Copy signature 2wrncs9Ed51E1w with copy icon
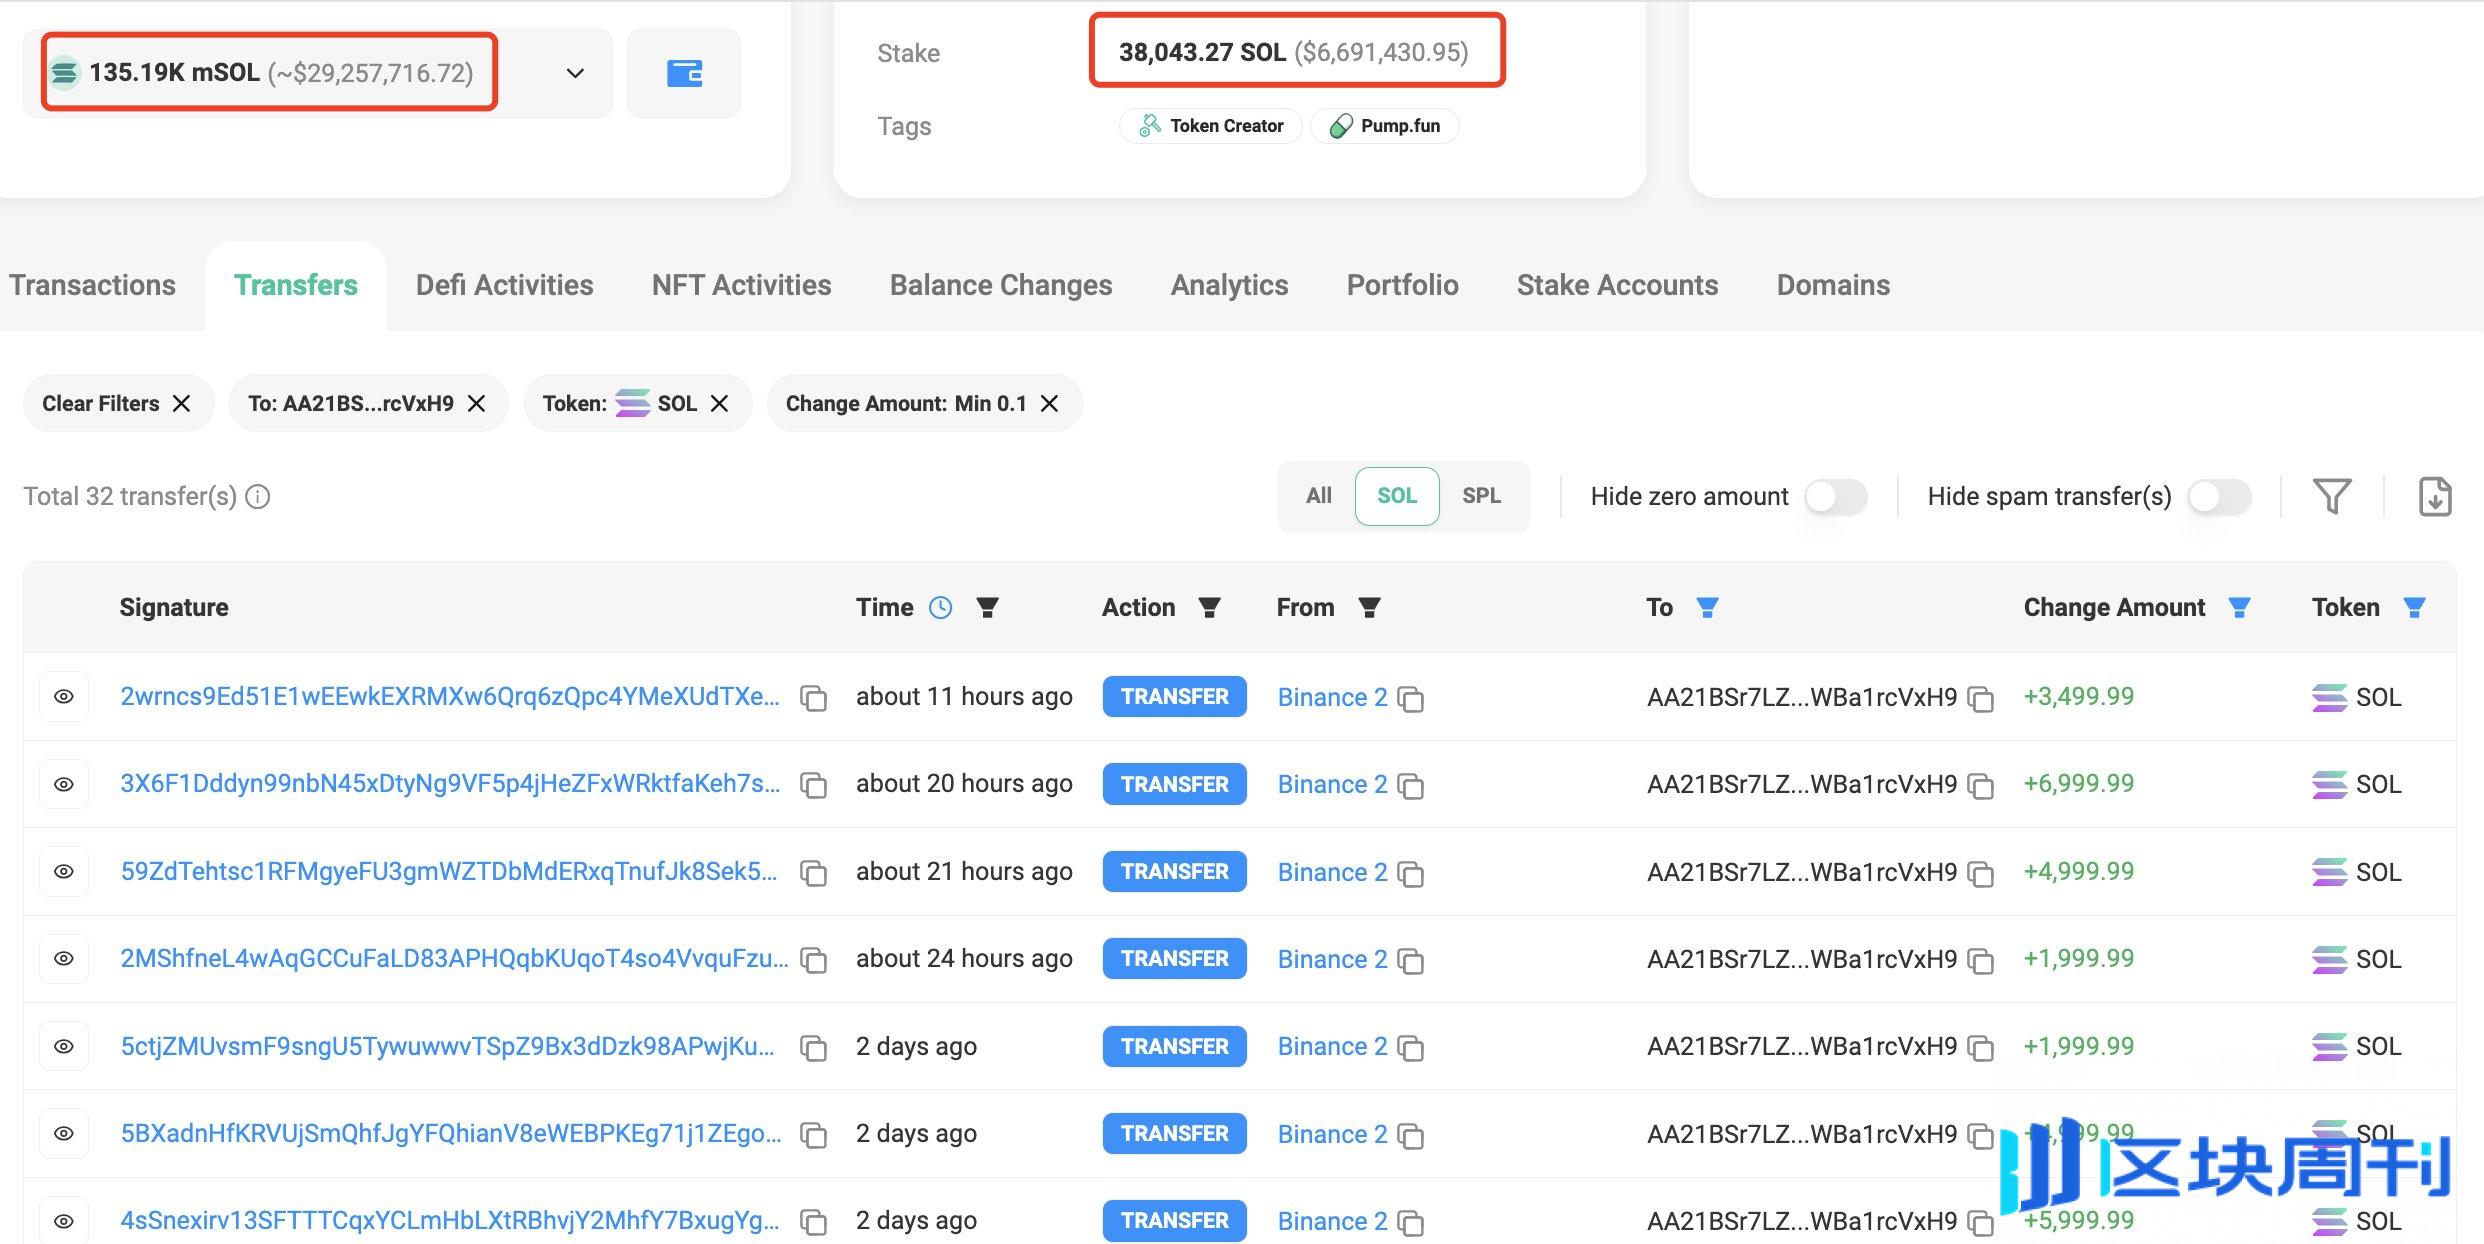This screenshot has width=2484, height=1244. 814,698
